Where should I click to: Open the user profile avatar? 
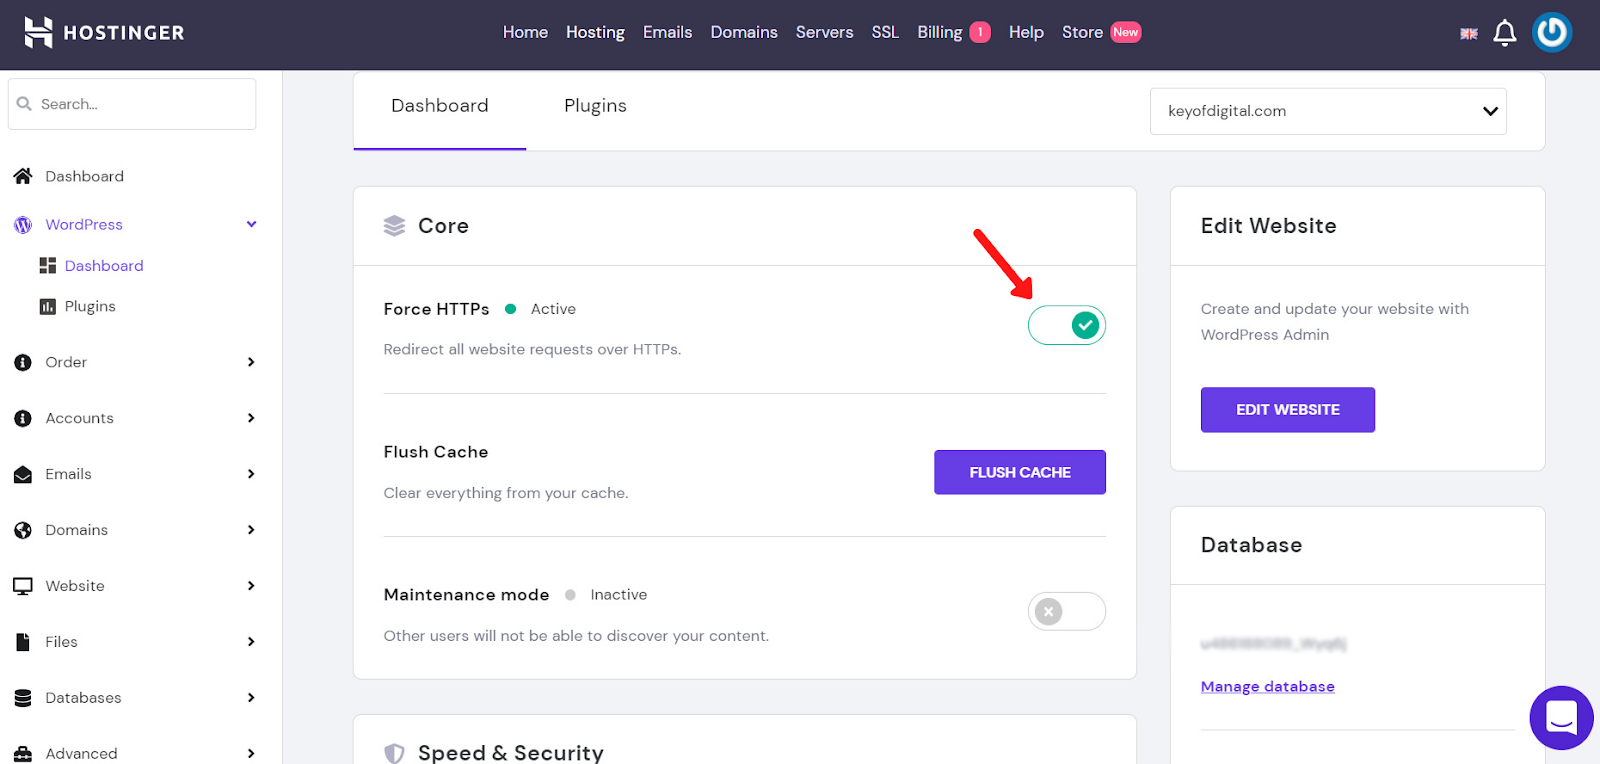[1552, 32]
